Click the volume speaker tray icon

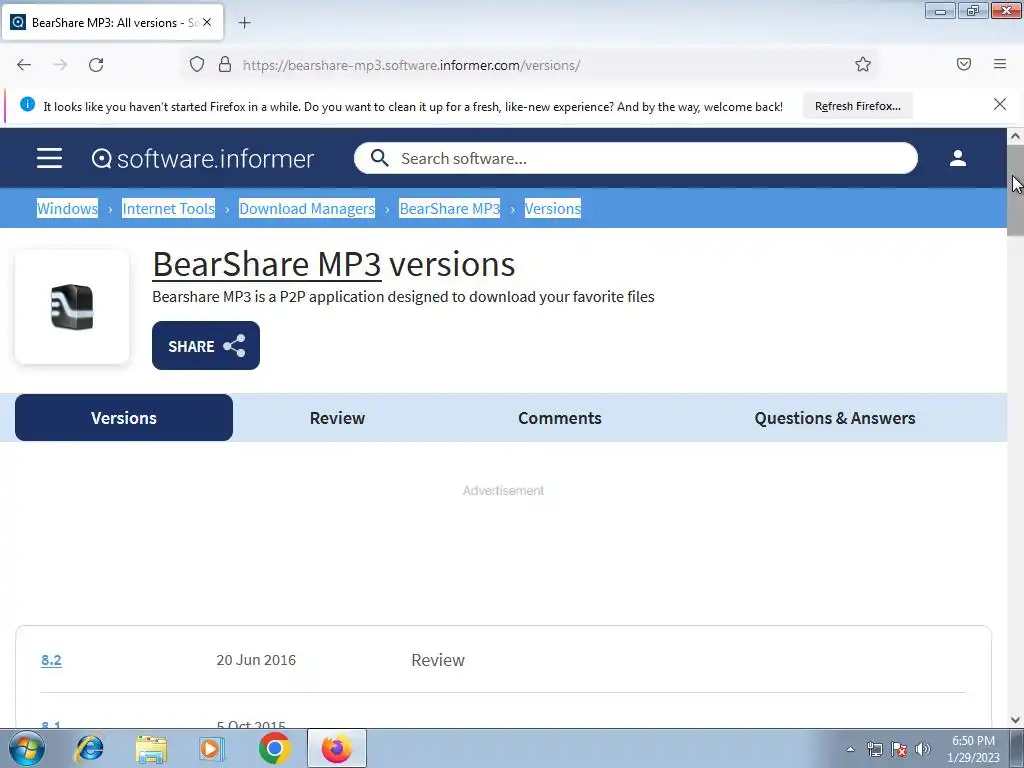[923, 749]
